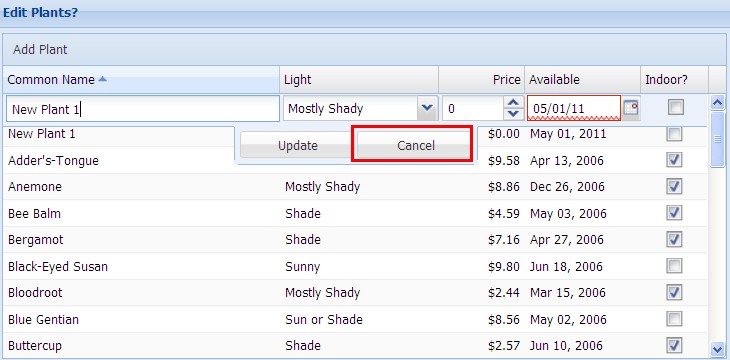Uncheck Indoor checkbox for Anemone

675,187
